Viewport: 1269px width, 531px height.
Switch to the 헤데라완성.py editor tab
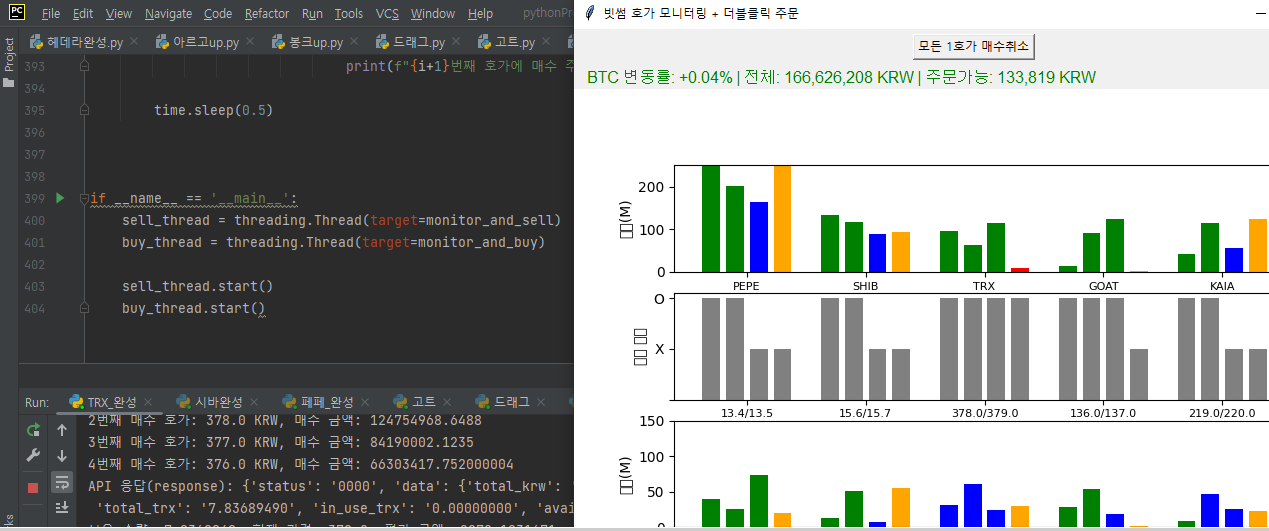point(85,43)
